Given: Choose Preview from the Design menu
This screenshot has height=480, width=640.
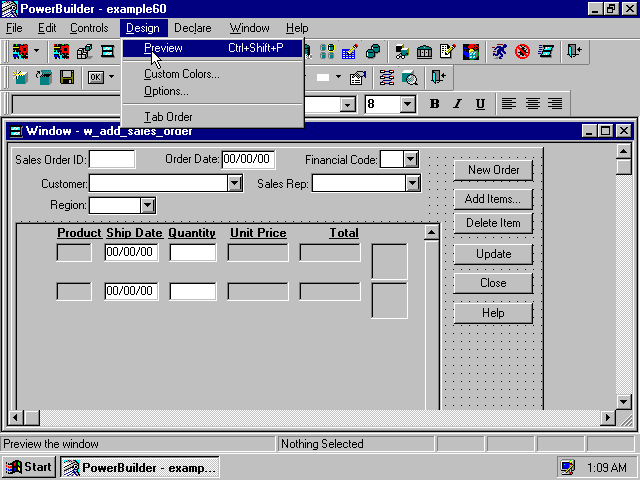Looking at the screenshot, I should tap(212, 48).
